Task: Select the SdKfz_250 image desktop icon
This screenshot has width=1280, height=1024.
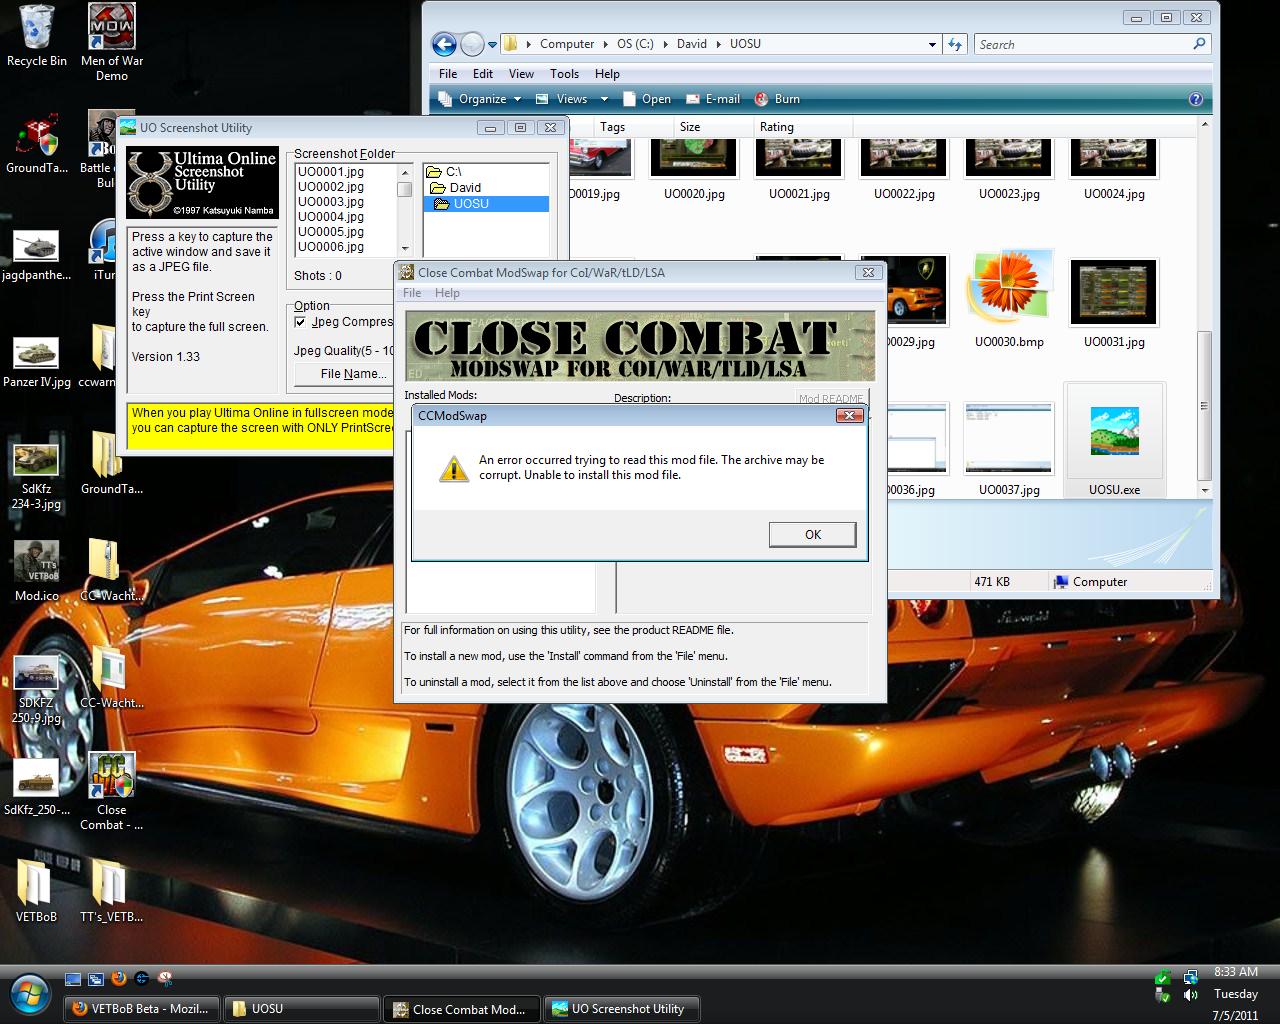Action: pos(36,788)
